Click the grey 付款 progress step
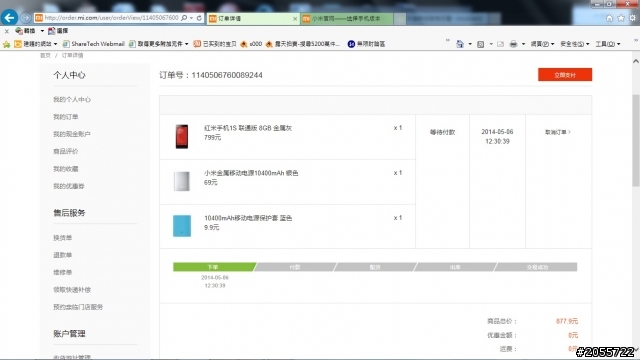 (x=295, y=267)
